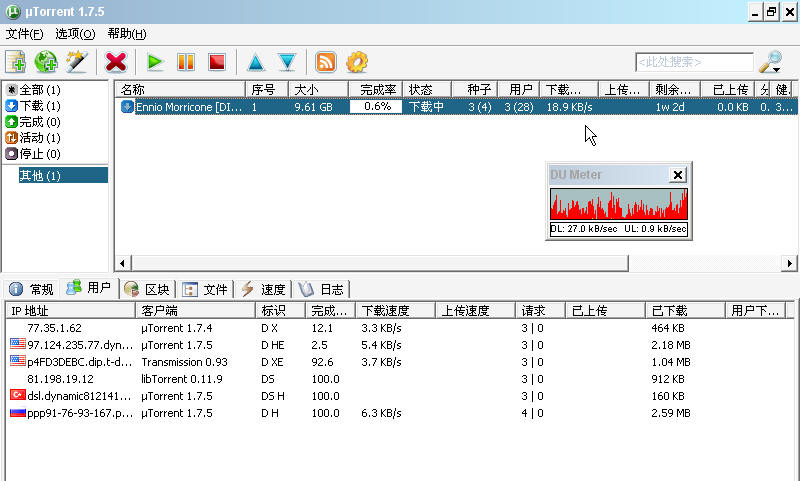The image size is (800, 481).
Task: Click the Russian flag icon in the peers list
Action: click(x=18, y=412)
